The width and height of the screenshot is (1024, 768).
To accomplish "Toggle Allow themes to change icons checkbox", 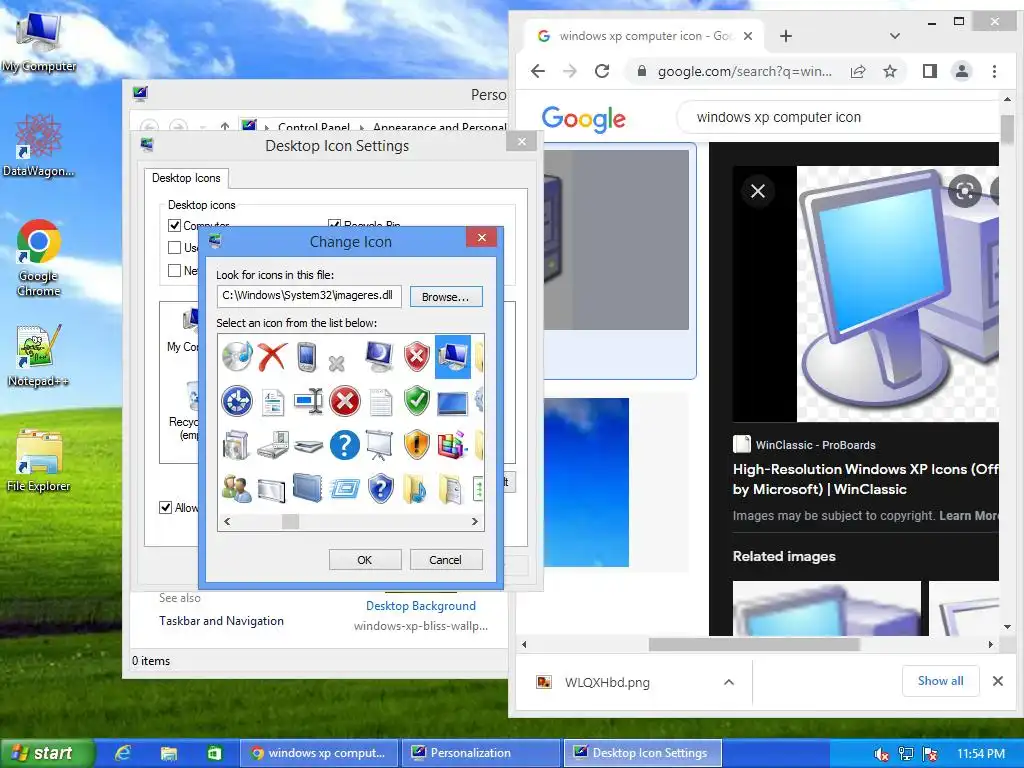I will (166, 507).
